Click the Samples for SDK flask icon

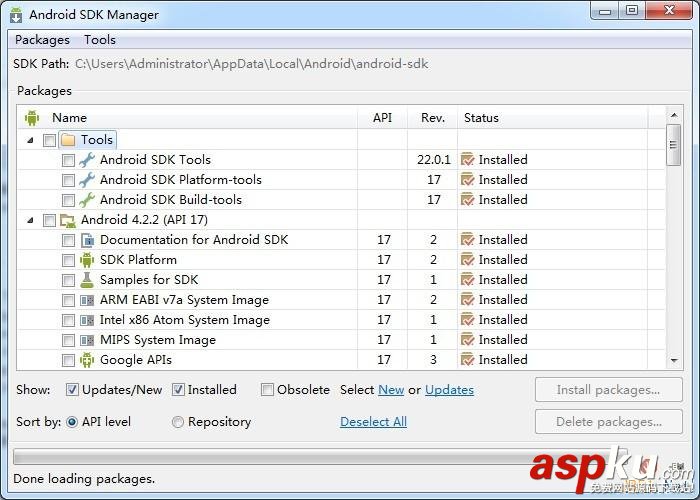[x=87, y=280]
